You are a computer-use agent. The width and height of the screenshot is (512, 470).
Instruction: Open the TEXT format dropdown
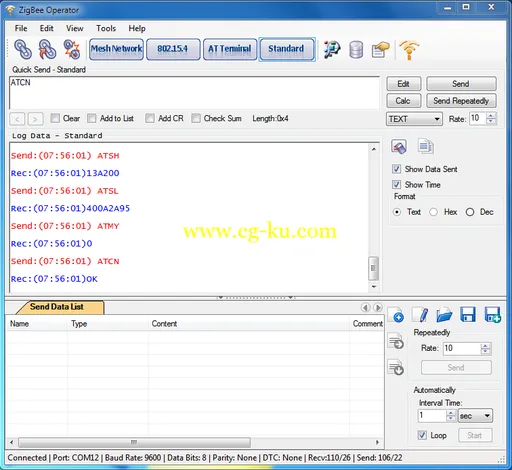tap(414, 119)
